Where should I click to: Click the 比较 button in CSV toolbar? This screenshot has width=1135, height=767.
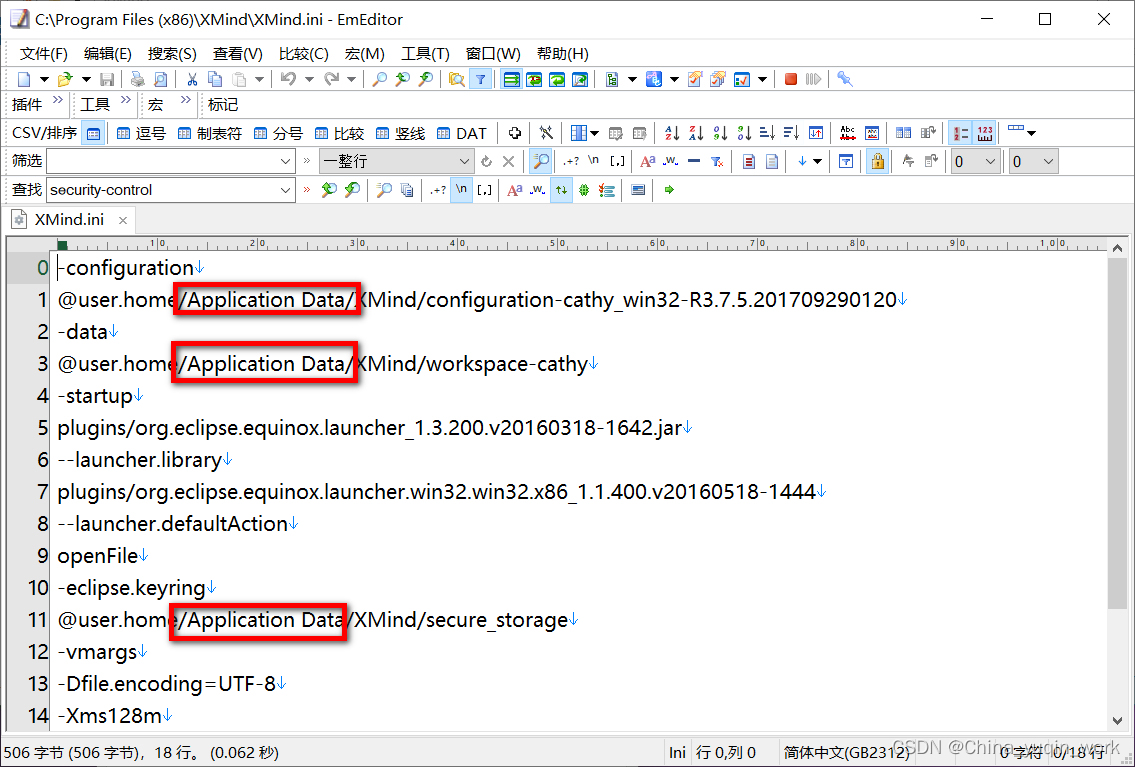click(339, 133)
